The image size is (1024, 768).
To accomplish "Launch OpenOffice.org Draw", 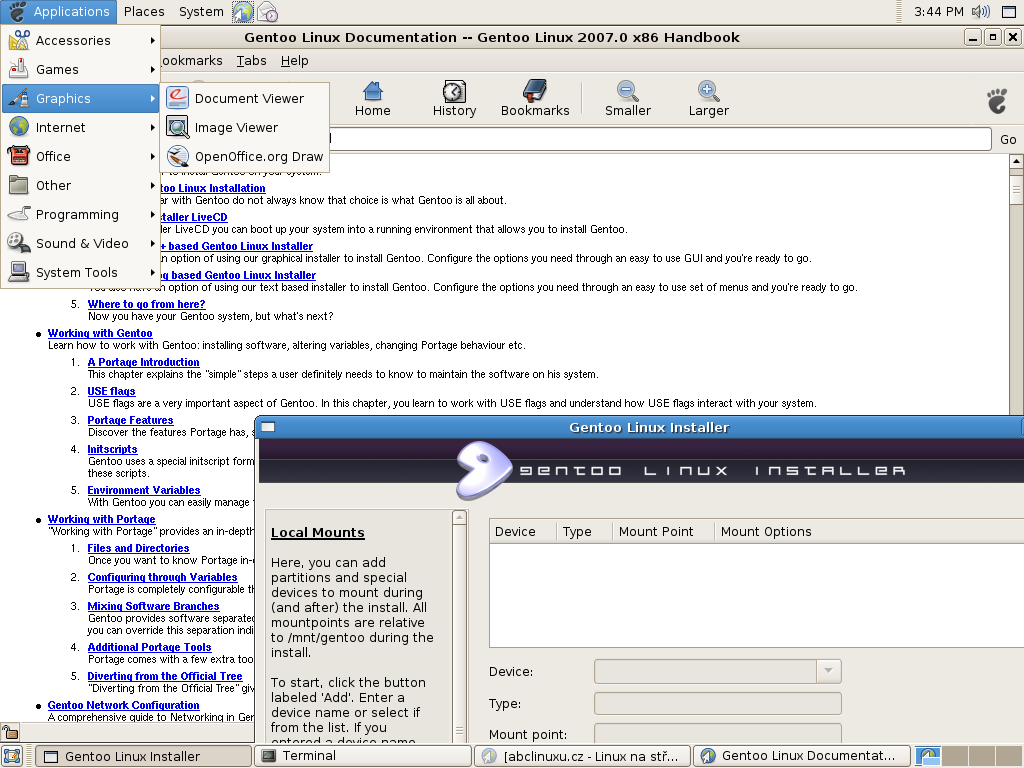I will (x=244, y=157).
